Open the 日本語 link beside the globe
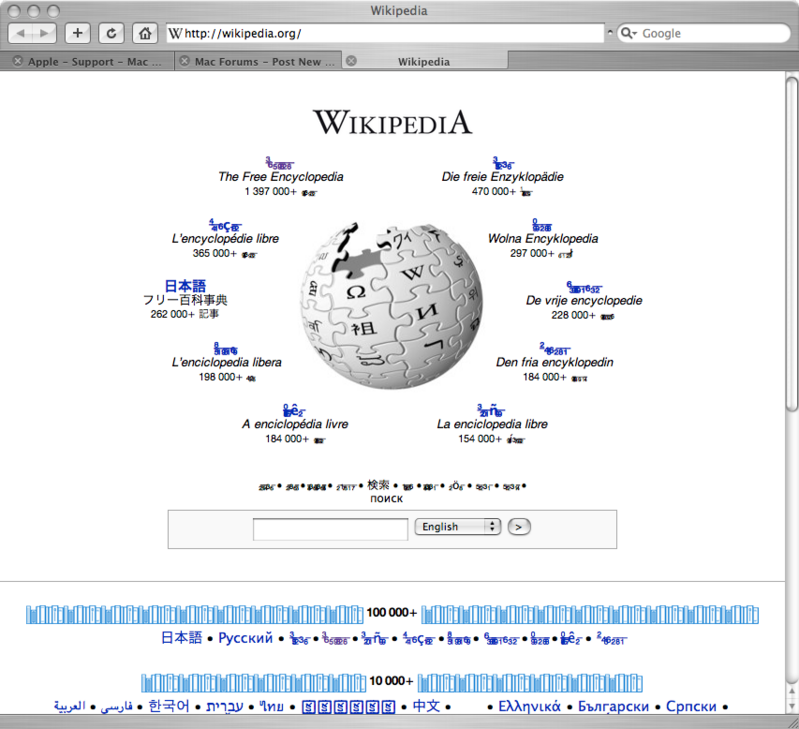 click(x=185, y=286)
